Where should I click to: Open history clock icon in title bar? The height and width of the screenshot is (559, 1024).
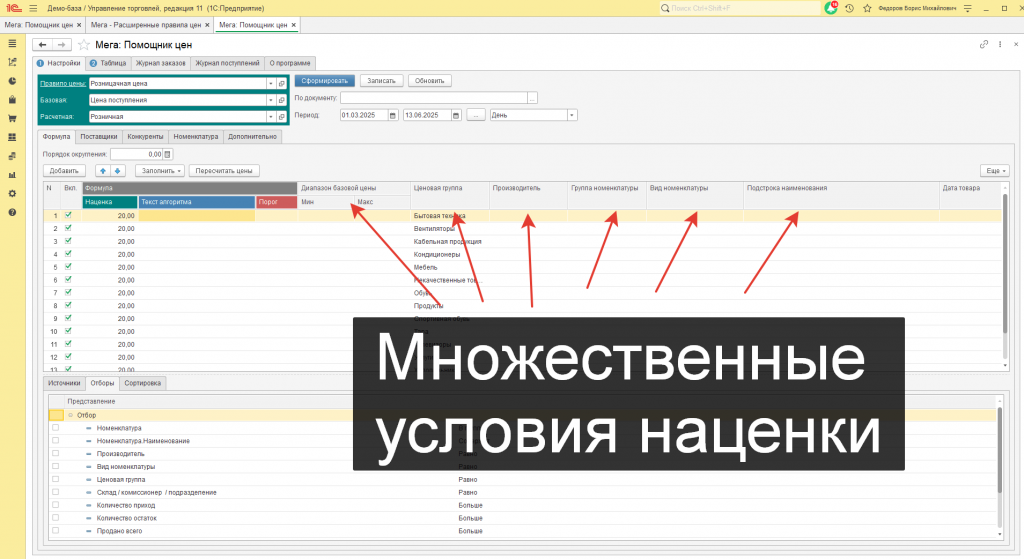pyautogui.click(x=849, y=8)
